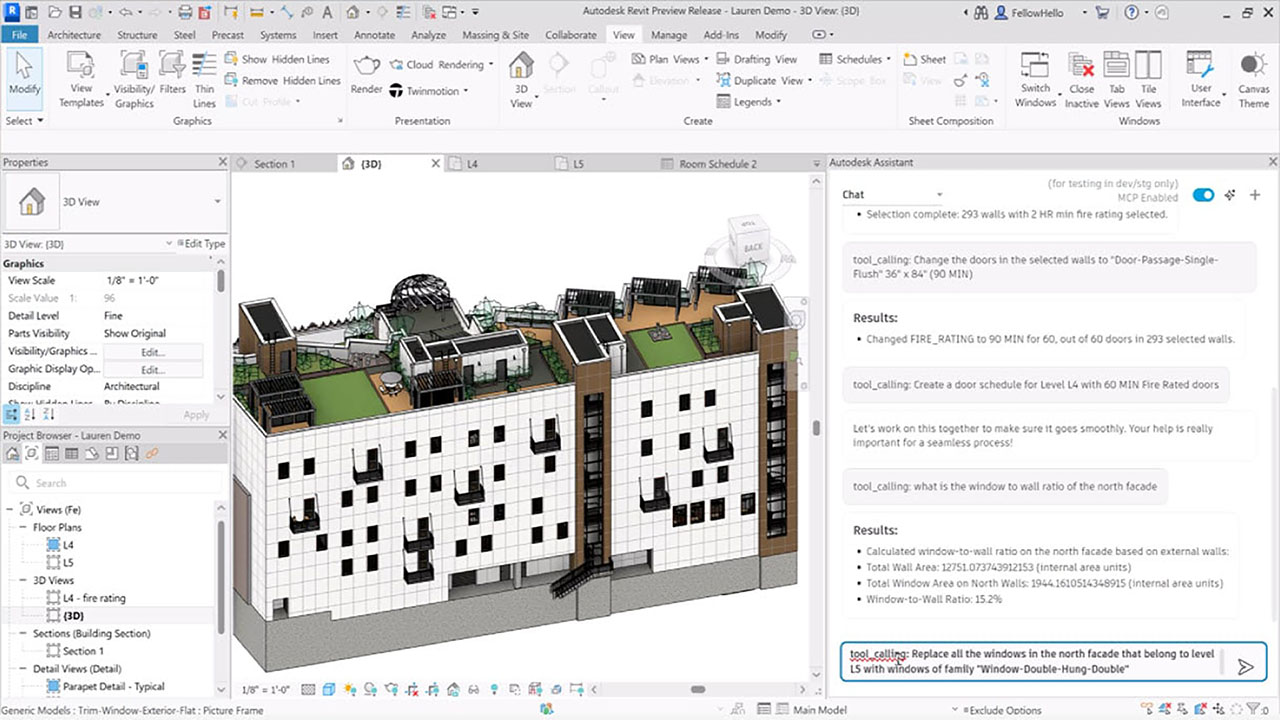Expand Sections (Building Section) in Project Browser
This screenshot has width=1280, height=720.
[x=22, y=633]
